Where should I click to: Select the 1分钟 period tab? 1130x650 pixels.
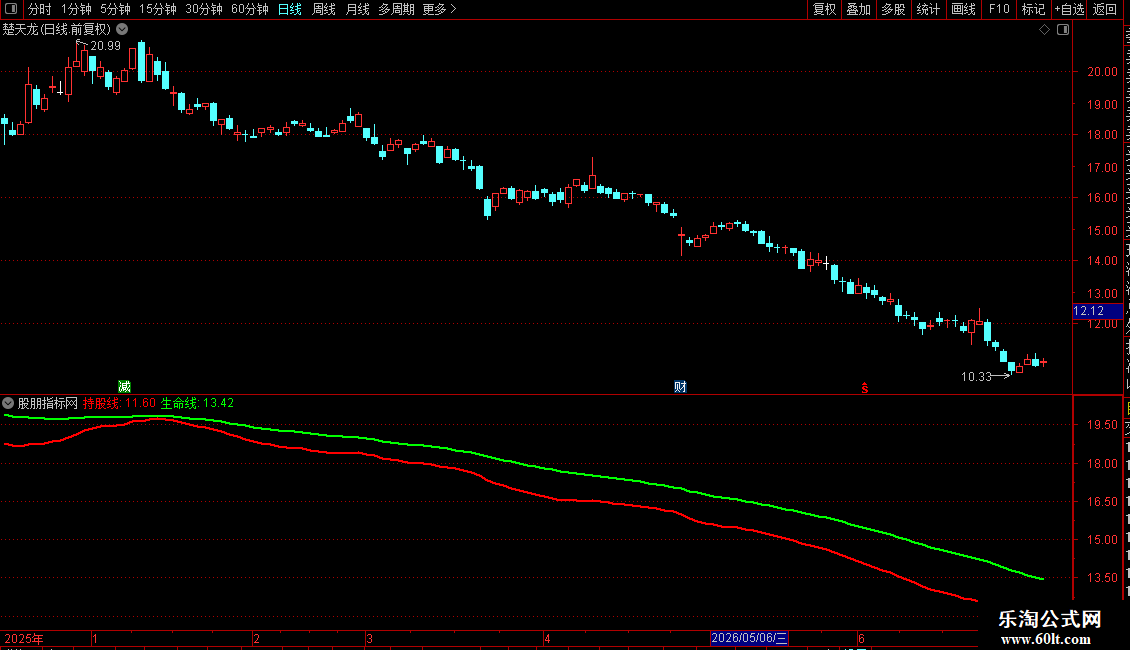76,9
